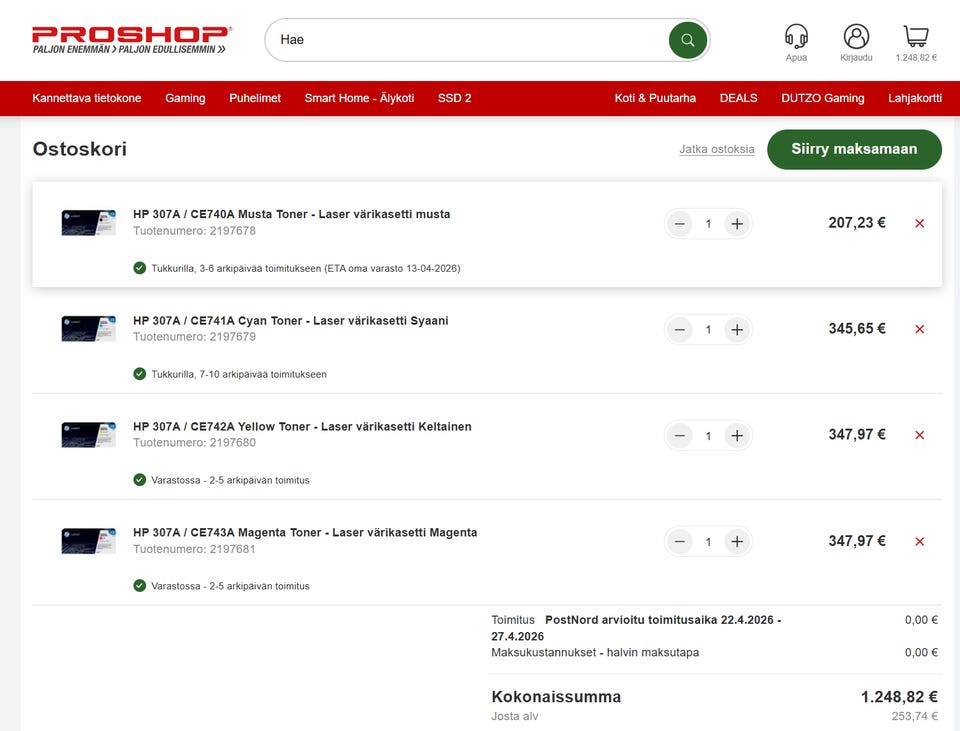
Task: Open the Gaming menu item
Action: coord(185,98)
